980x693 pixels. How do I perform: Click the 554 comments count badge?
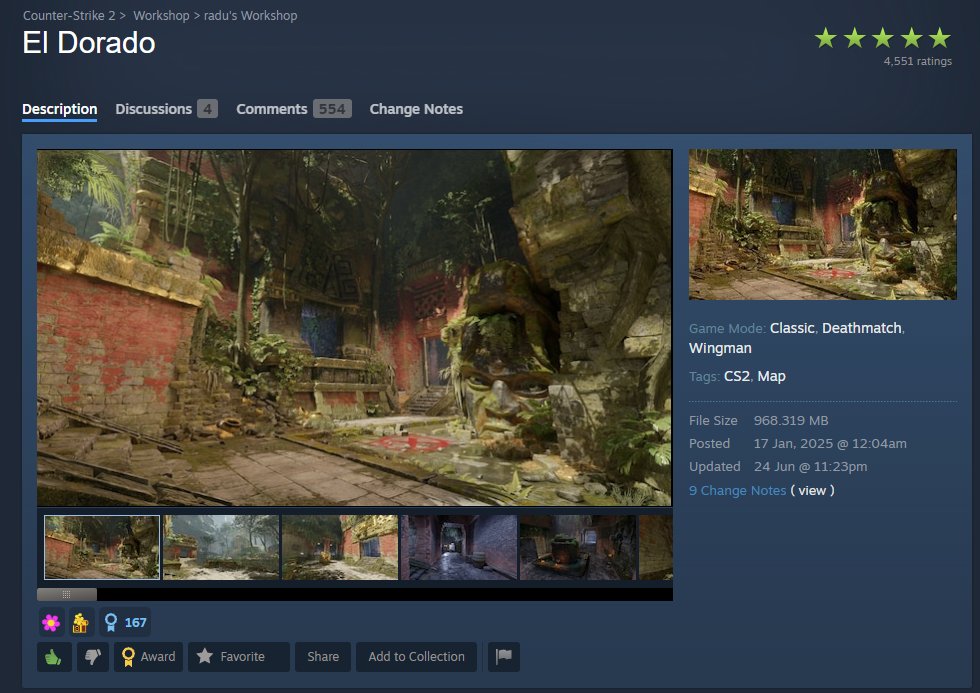coord(332,109)
